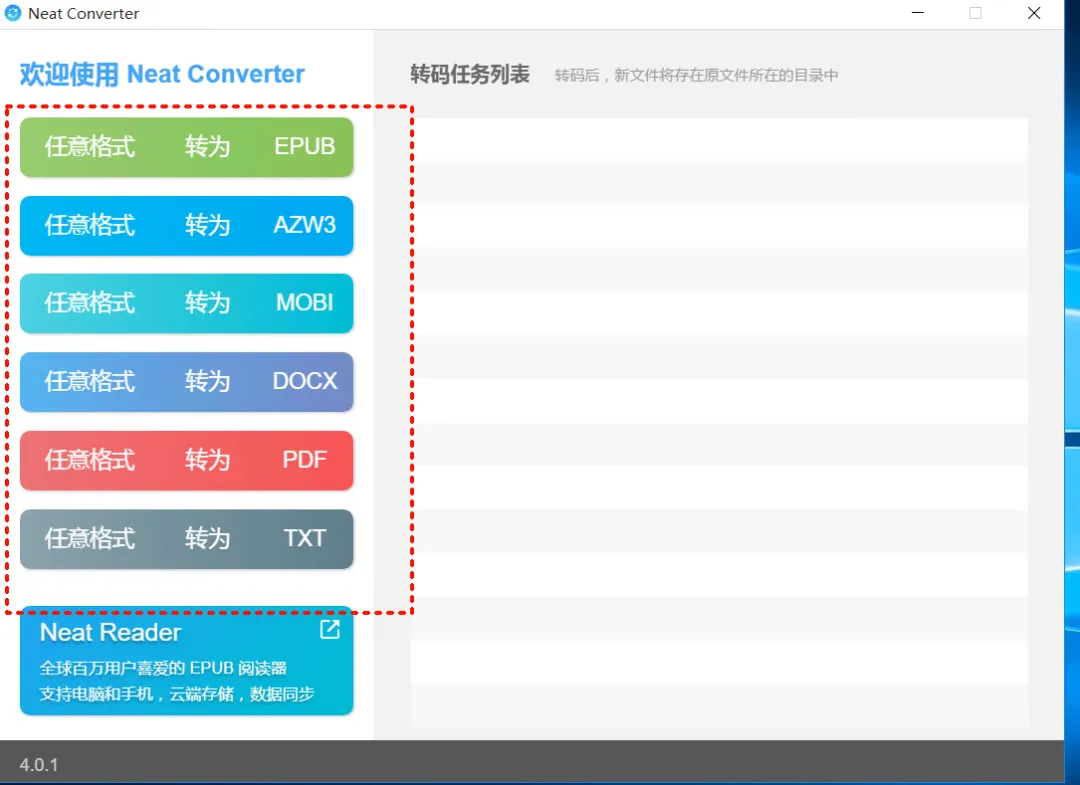Viewport: 1080px width, 785px height.
Task: Start a conversion to DOCX
Action: [x=187, y=381]
